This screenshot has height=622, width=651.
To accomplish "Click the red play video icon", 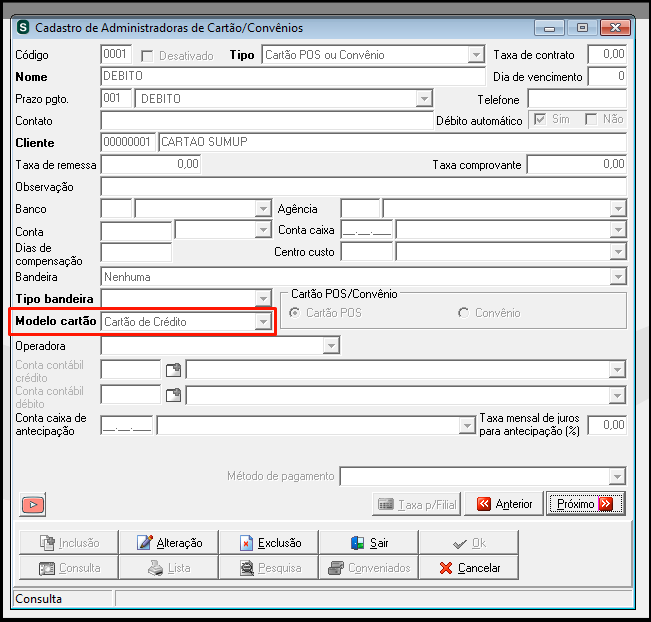I will pos(33,504).
